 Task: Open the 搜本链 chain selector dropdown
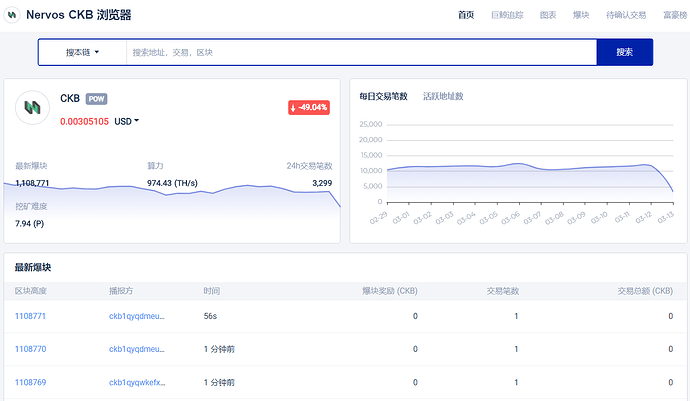click(x=82, y=52)
